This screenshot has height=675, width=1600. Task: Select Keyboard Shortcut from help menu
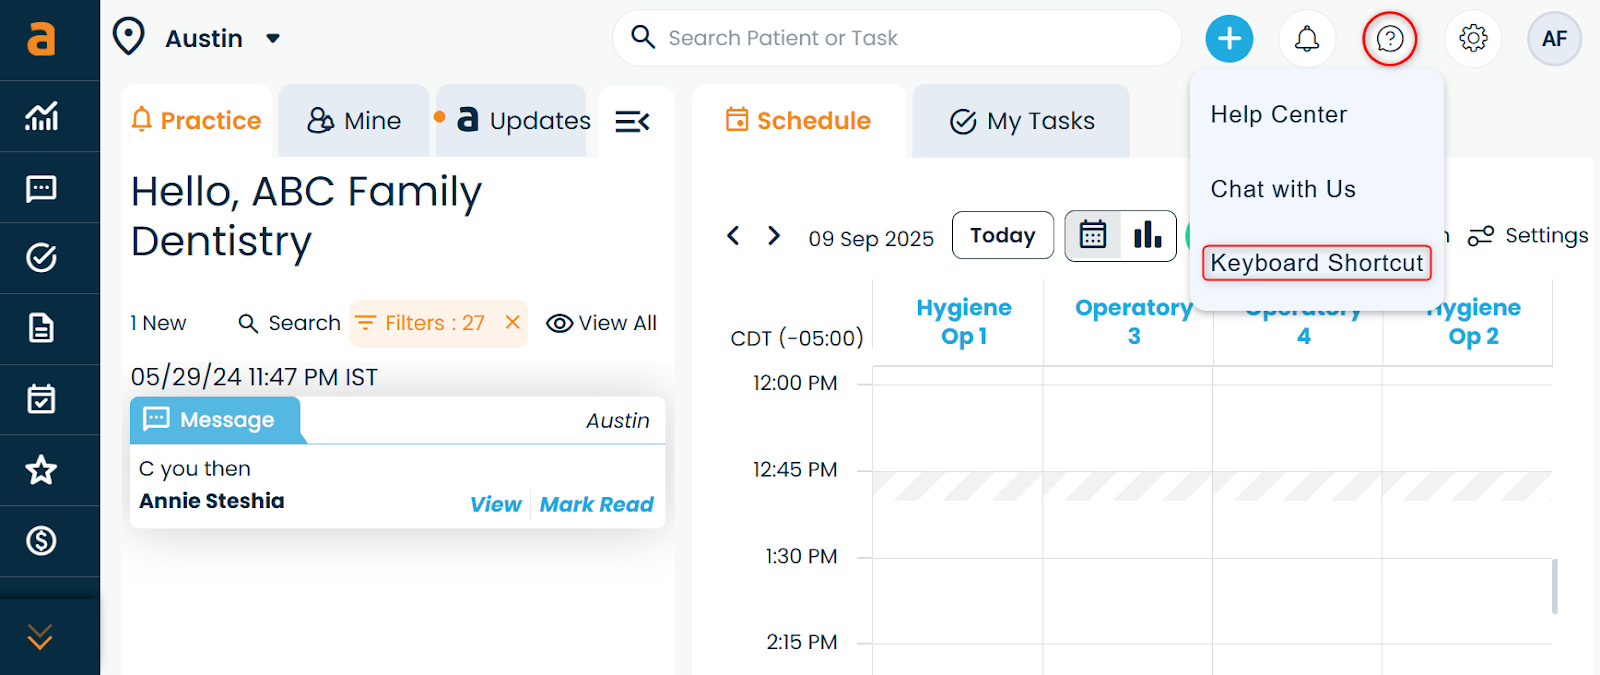pyautogui.click(x=1316, y=263)
